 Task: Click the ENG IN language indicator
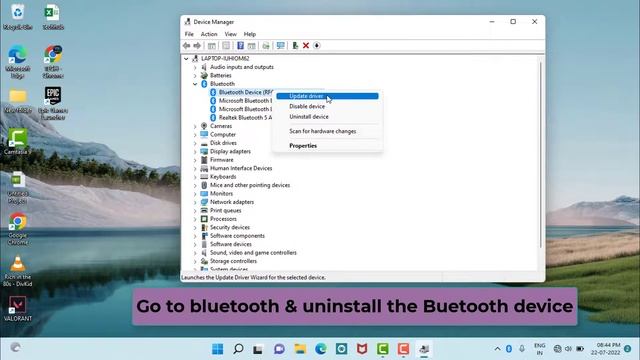pos(540,349)
